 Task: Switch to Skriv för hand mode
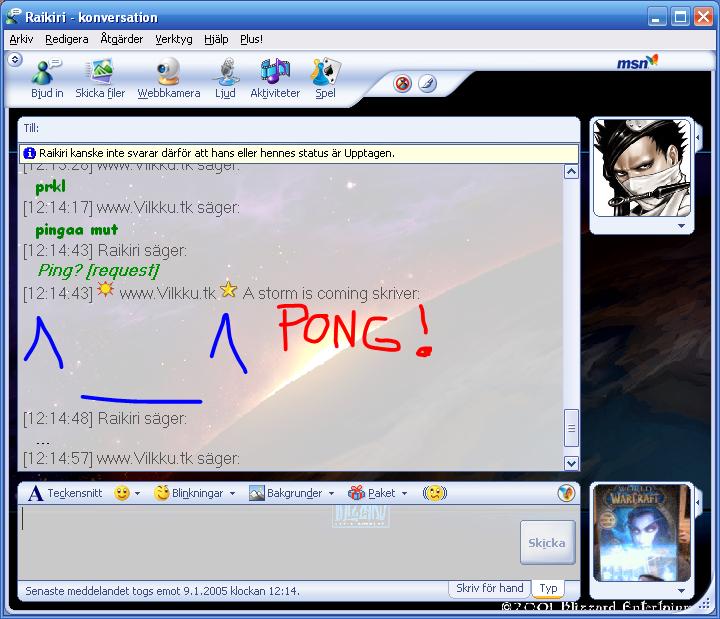490,588
